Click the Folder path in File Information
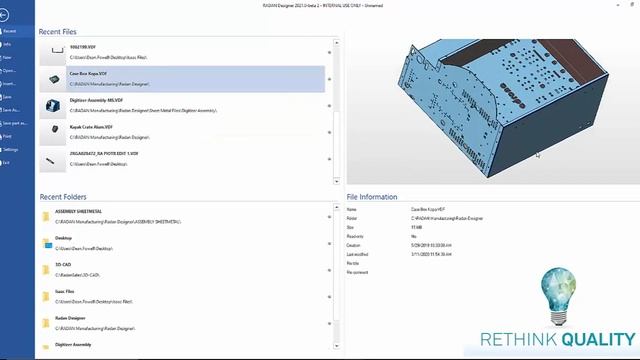The image size is (640, 360). coord(447,218)
